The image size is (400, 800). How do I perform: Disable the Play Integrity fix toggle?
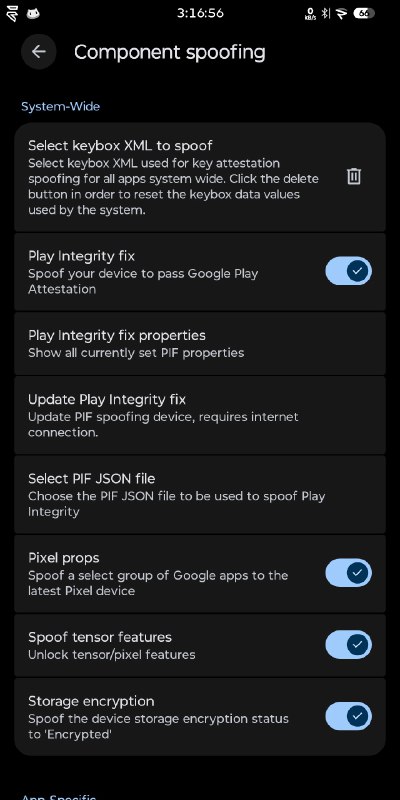coord(348,271)
